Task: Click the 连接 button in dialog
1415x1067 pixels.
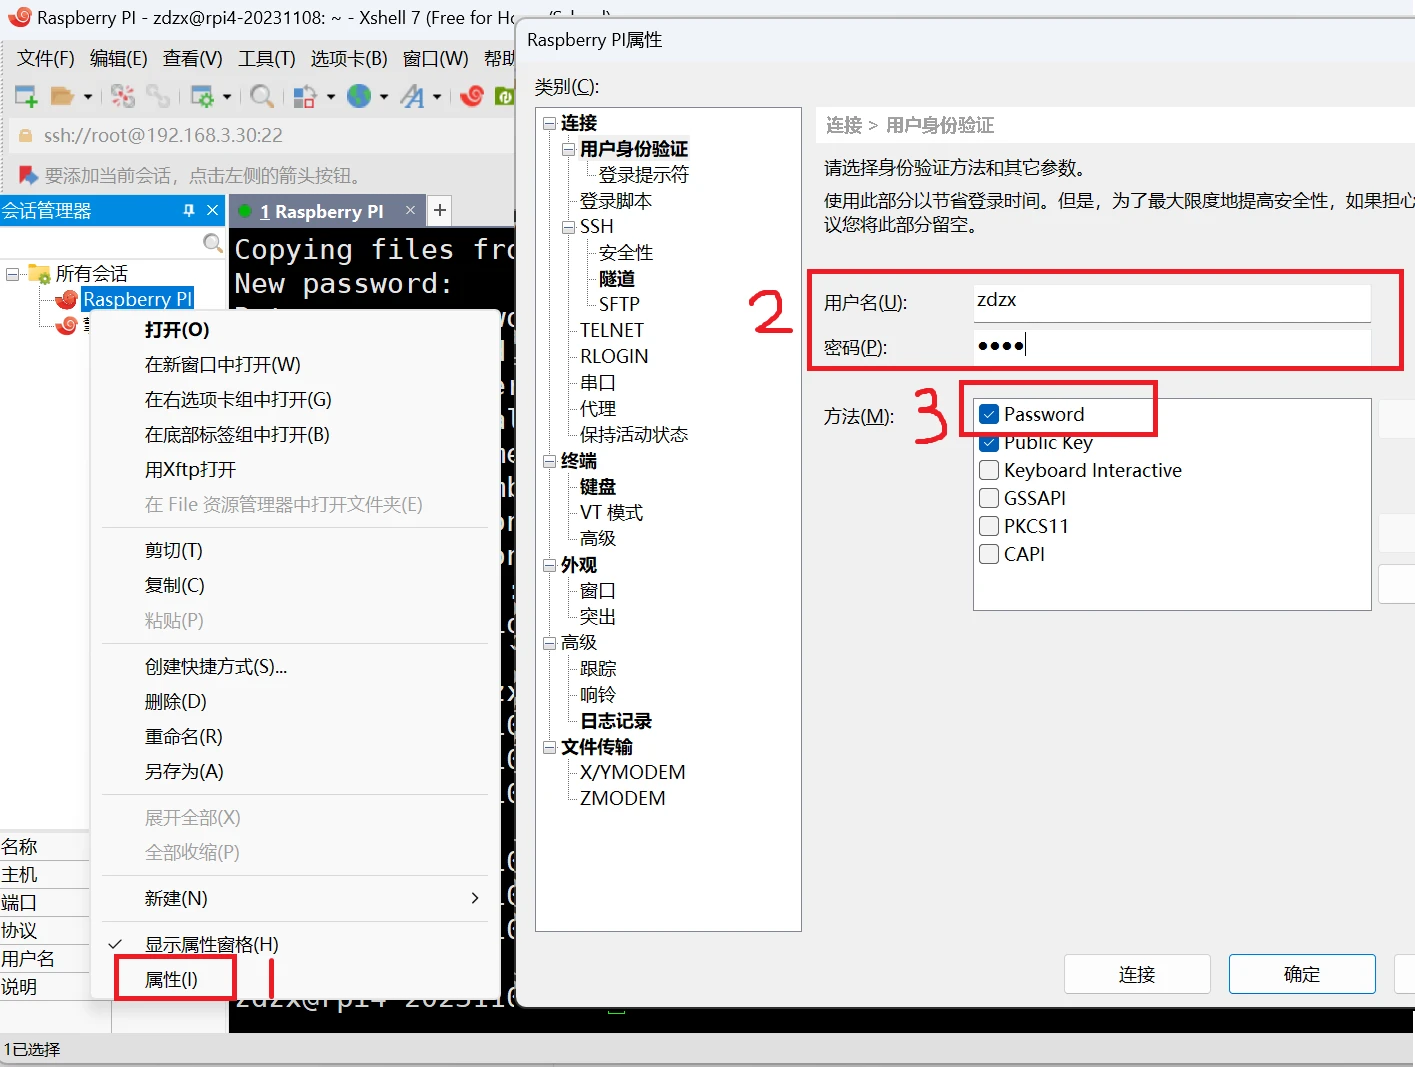Action: tap(1137, 974)
